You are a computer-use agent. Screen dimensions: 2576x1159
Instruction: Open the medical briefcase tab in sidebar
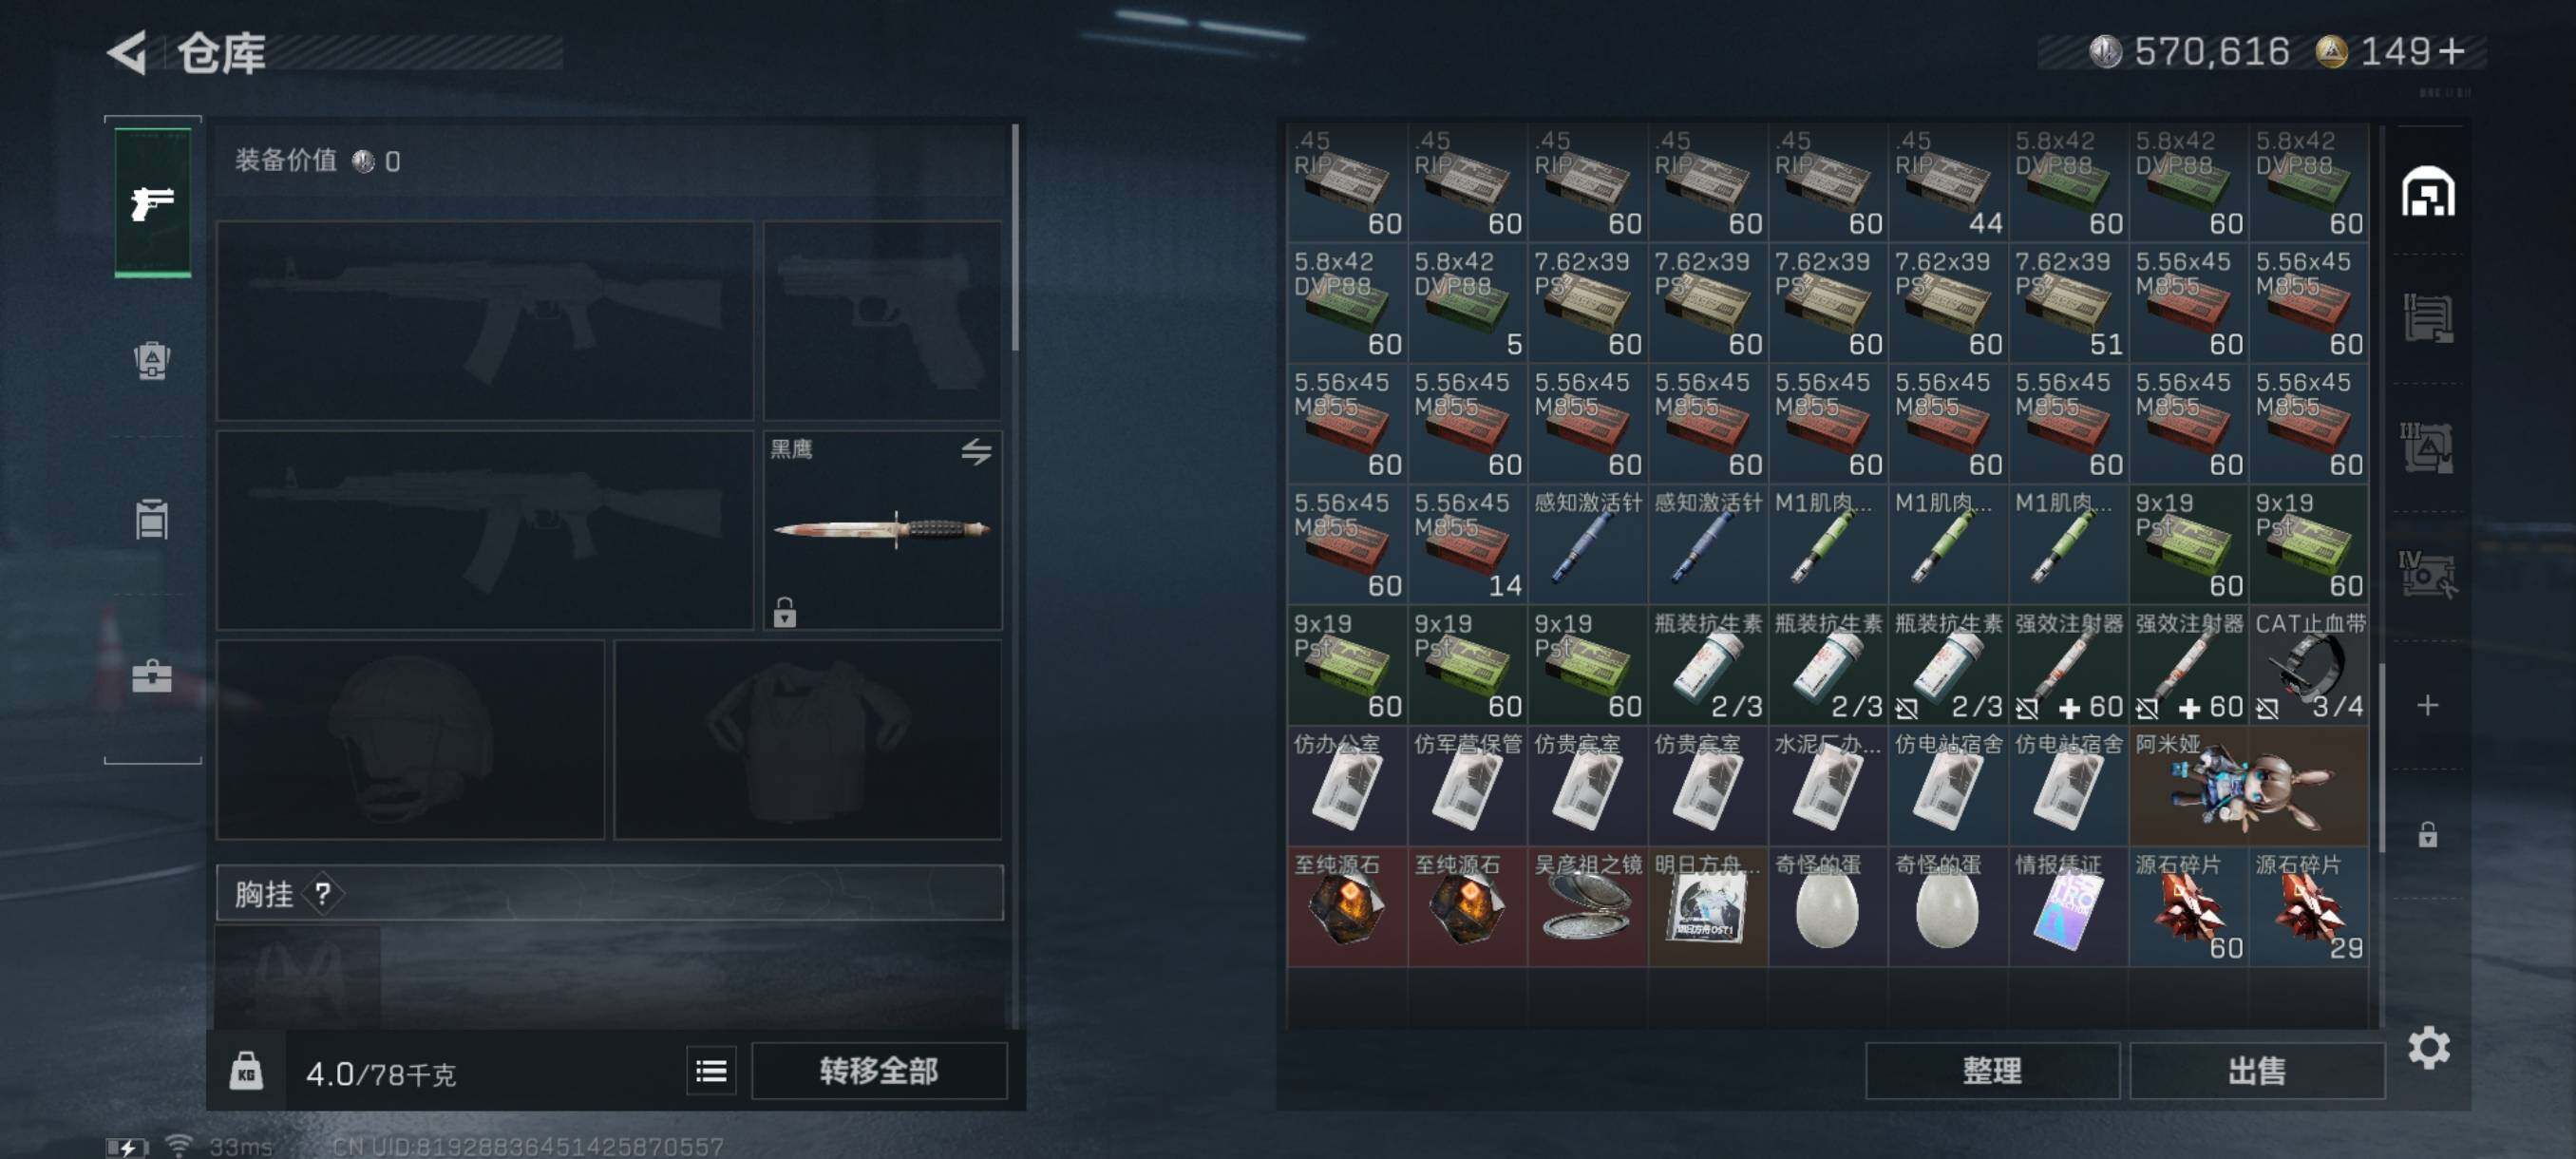(152, 677)
